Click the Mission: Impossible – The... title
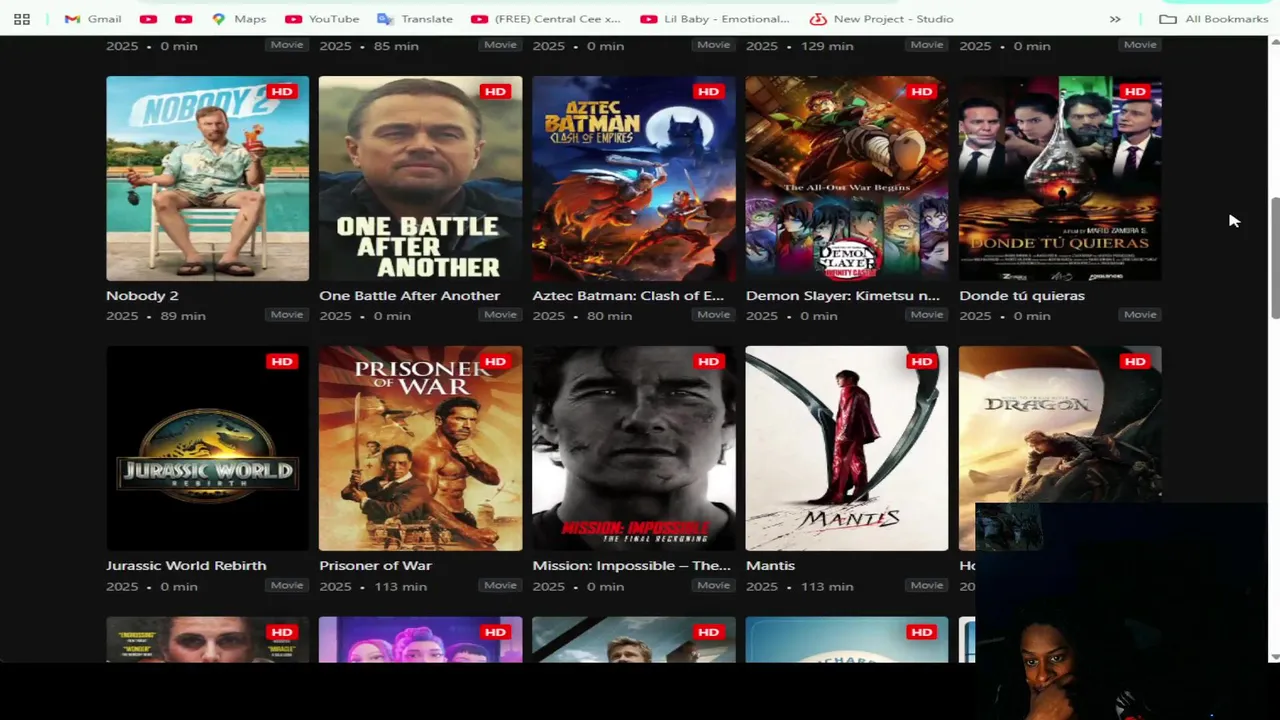1280x720 pixels. [631, 566]
